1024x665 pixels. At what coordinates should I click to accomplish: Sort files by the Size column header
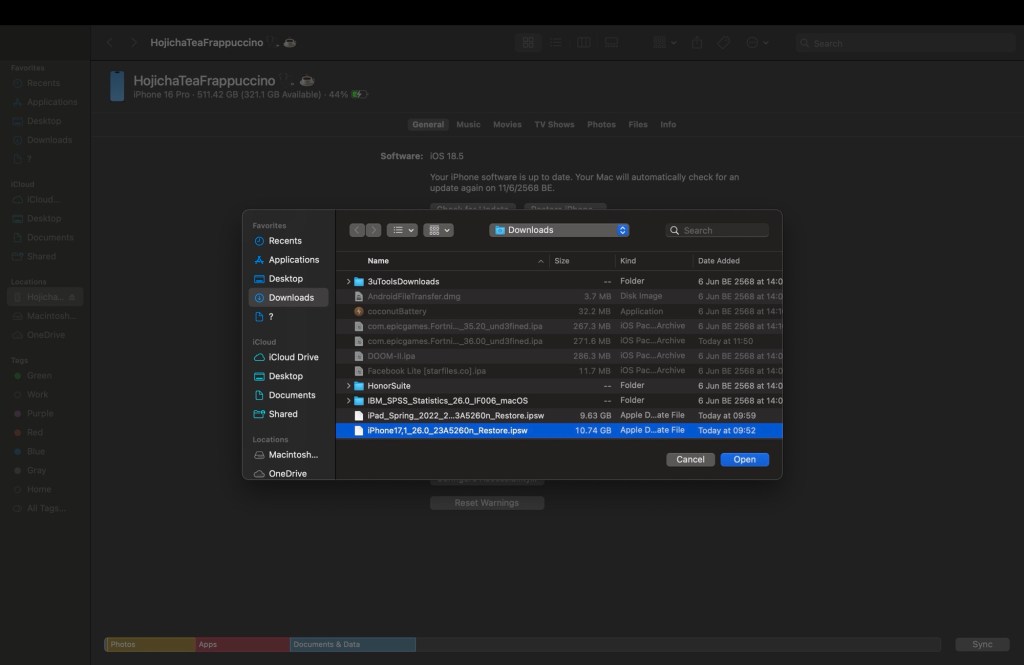580,261
